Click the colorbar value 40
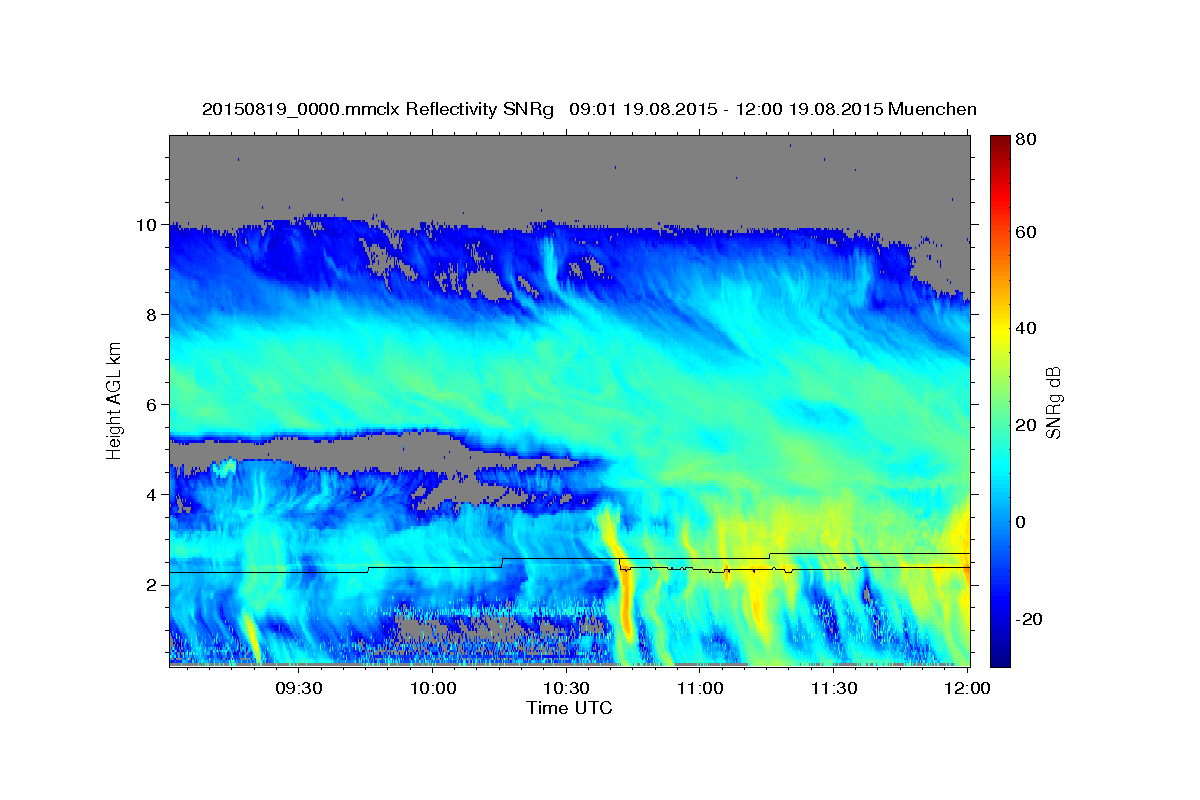 pyautogui.click(x=1025, y=328)
